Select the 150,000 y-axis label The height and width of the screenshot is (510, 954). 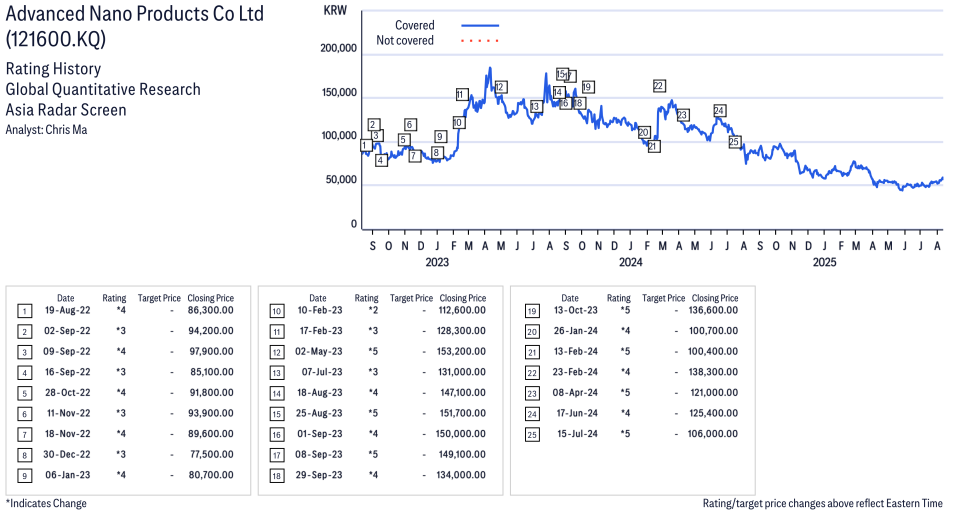339,93
